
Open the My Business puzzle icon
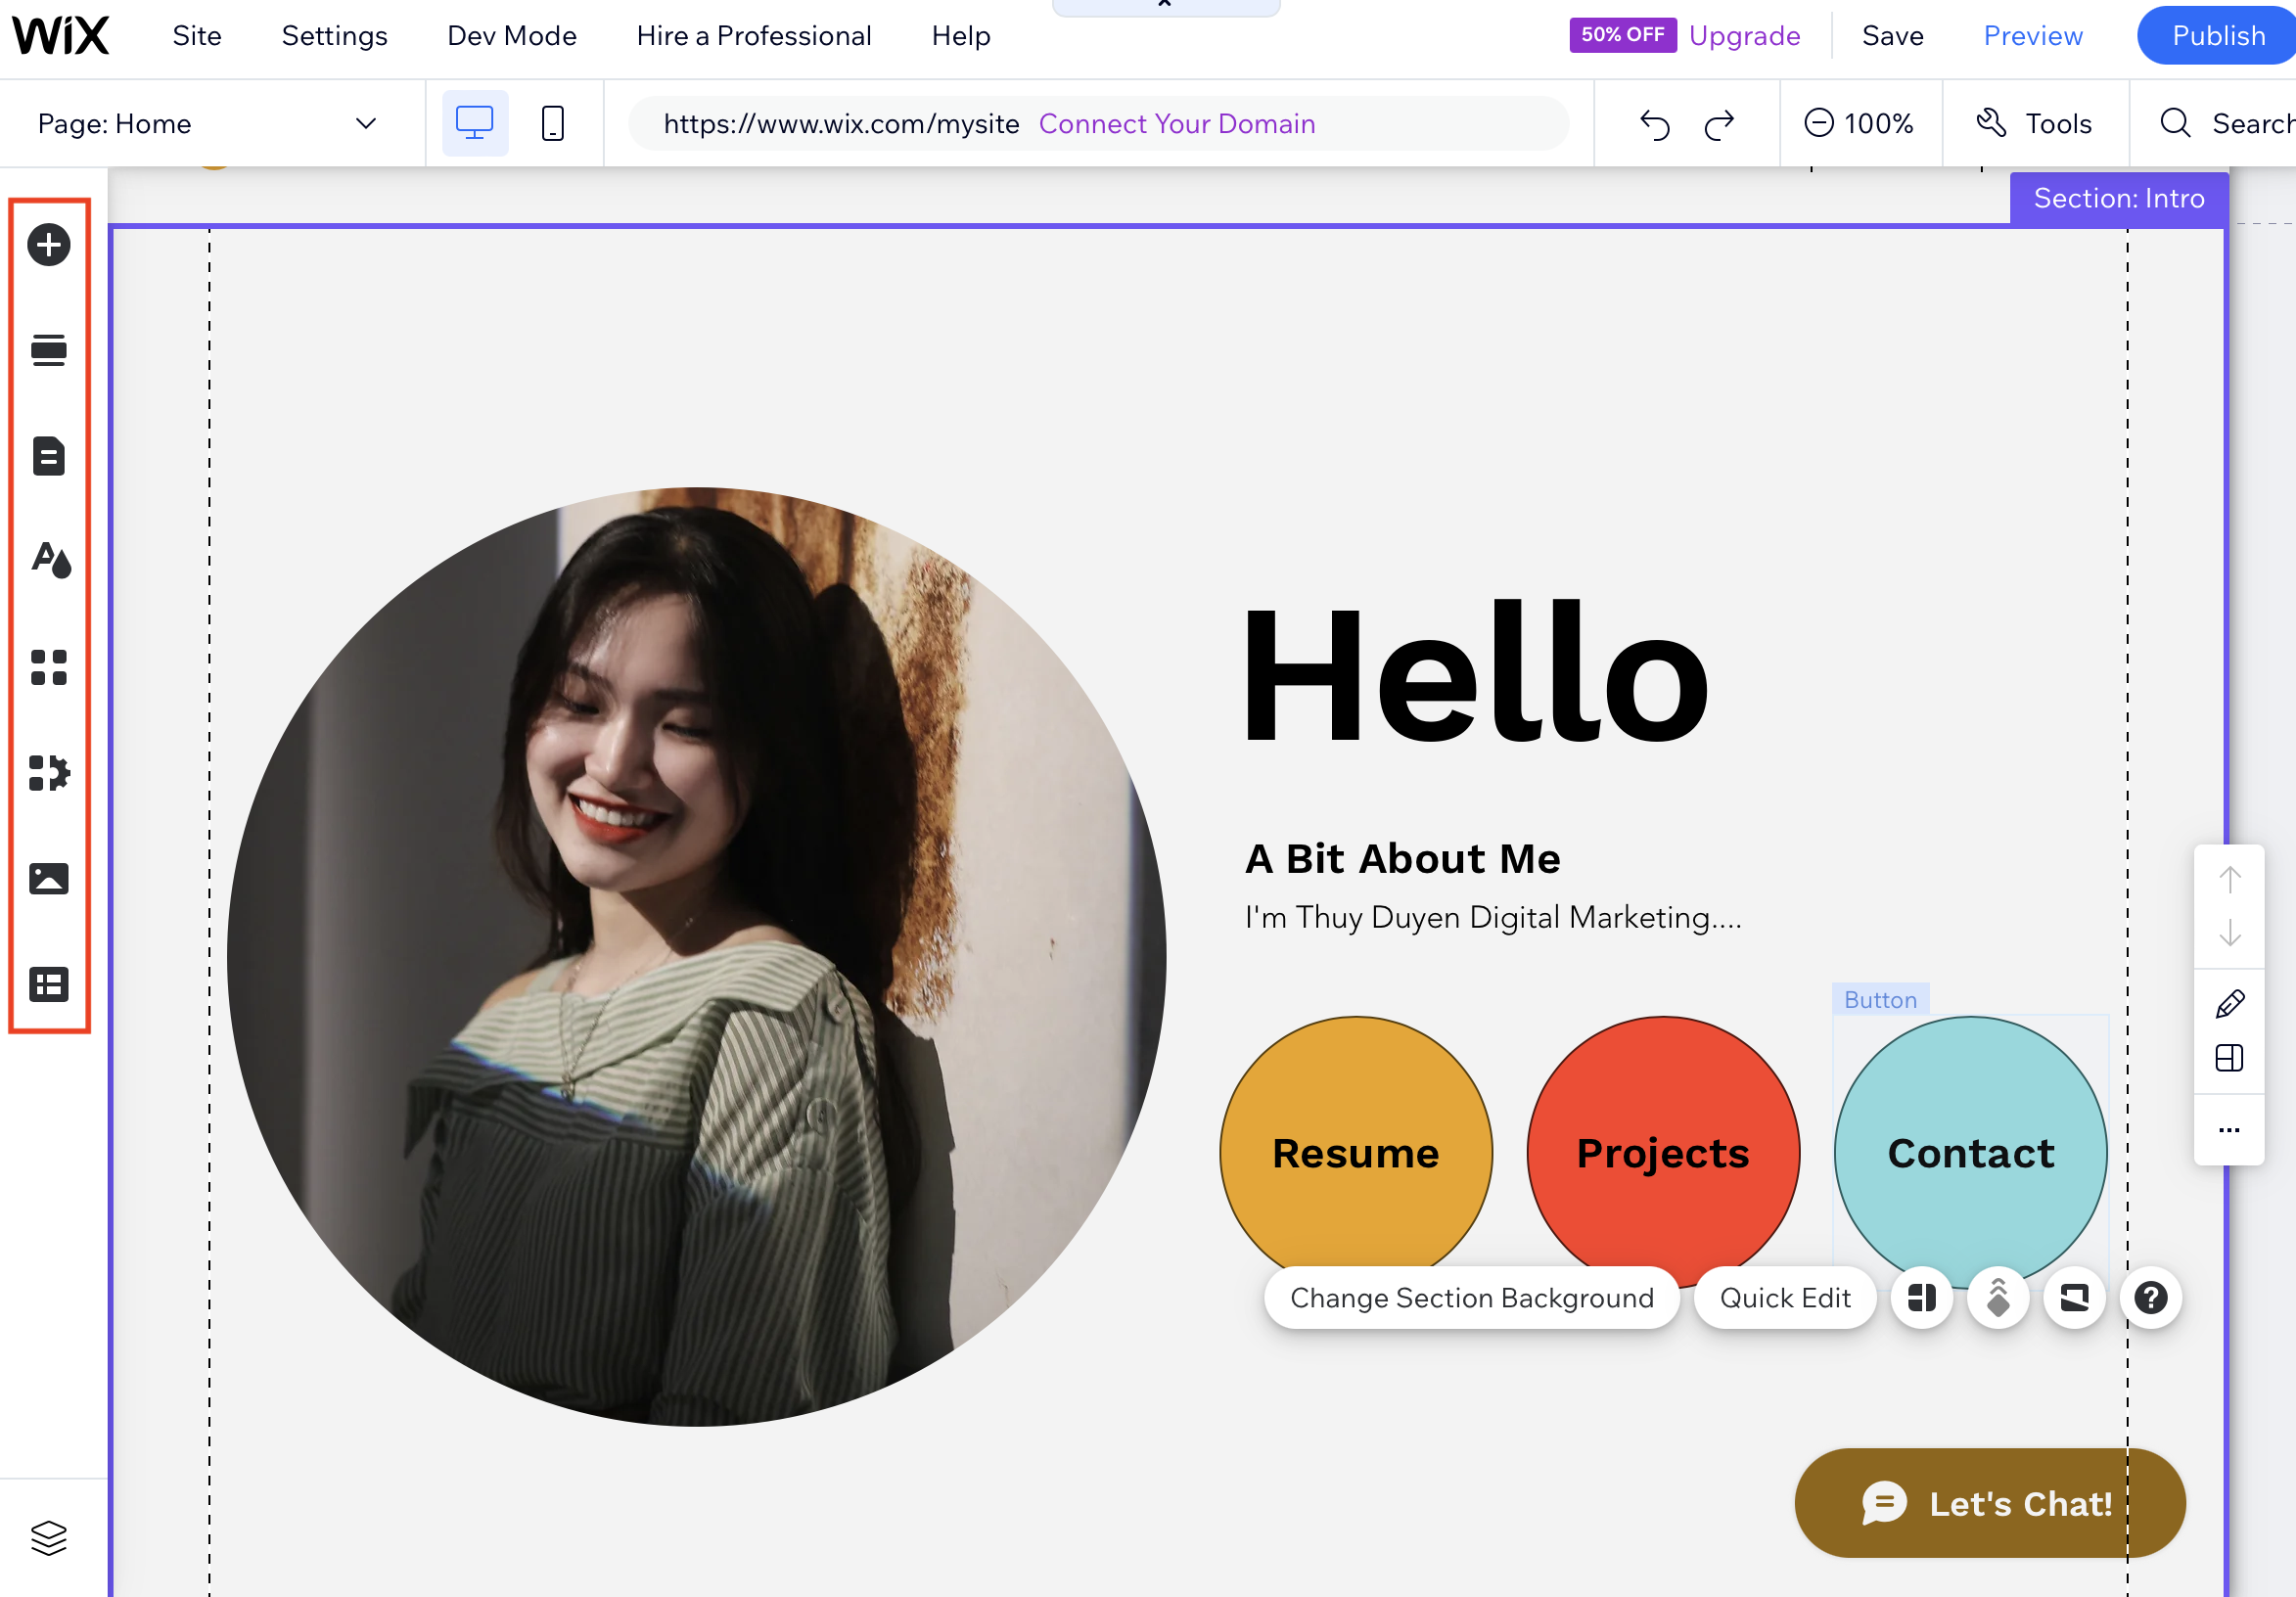pos(49,773)
